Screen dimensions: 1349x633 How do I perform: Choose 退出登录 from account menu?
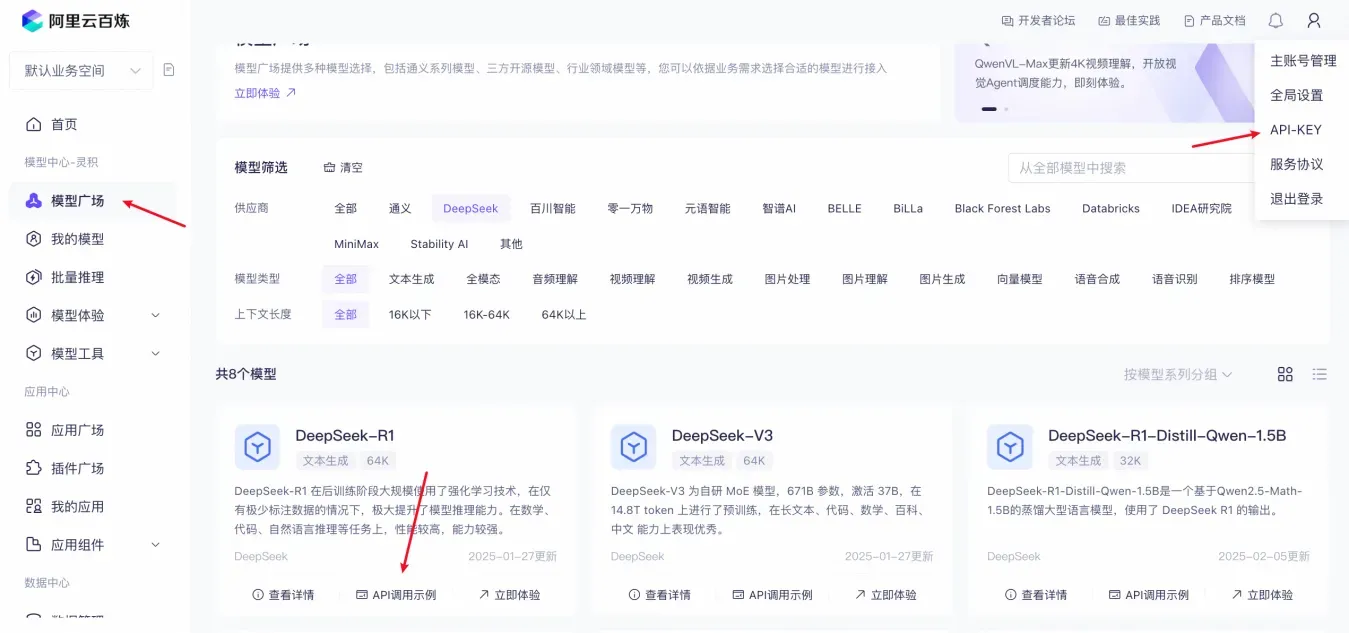[1296, 199]
